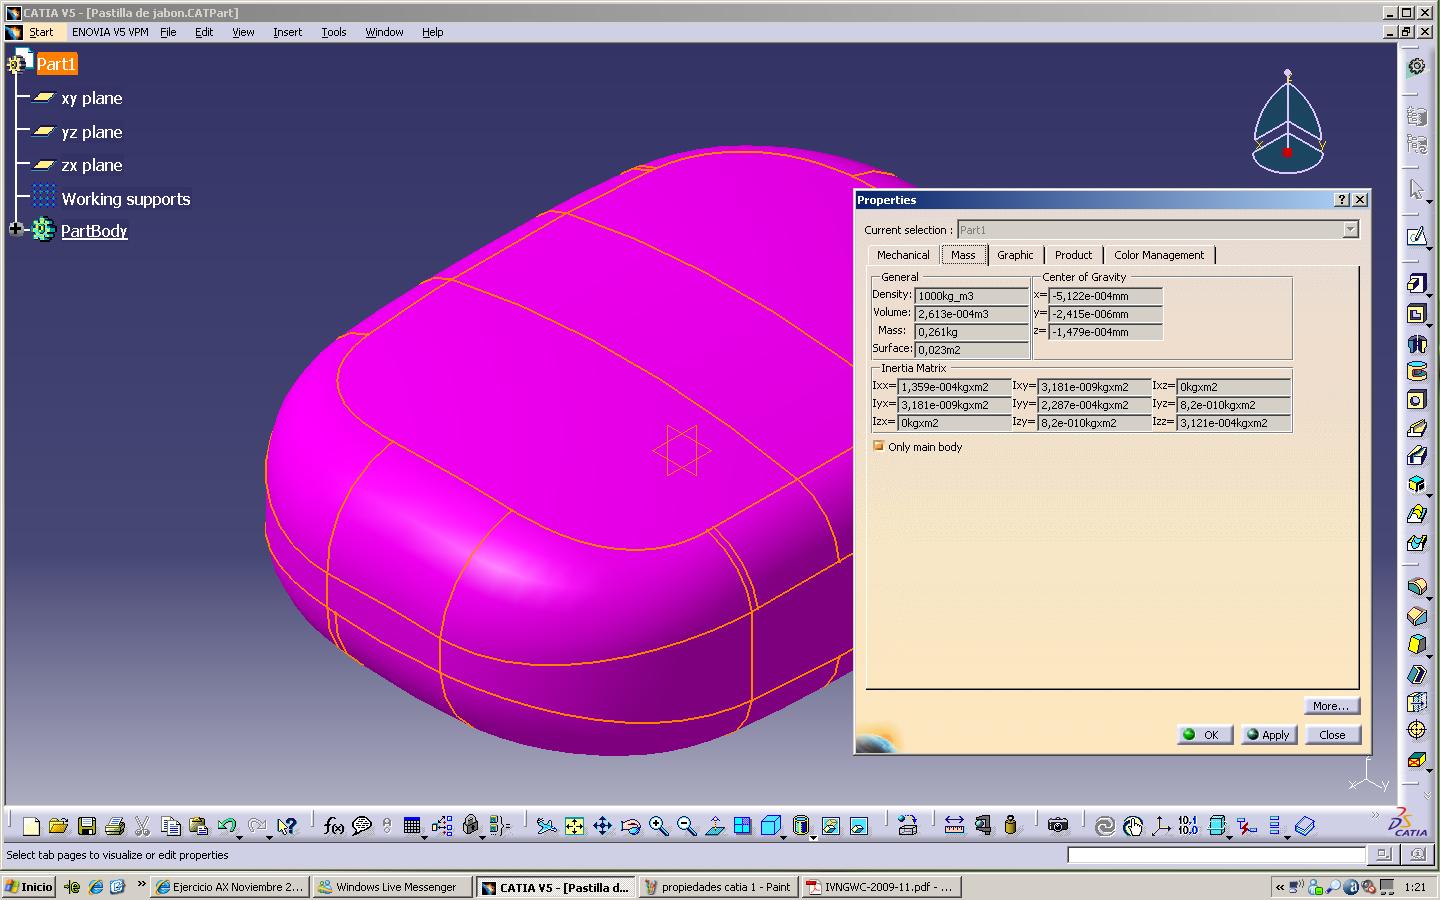Image resolution: width=1440 pixels, height=900 pixels.
Task: Click the Undo arrow icon
Action: pos(226,826)
